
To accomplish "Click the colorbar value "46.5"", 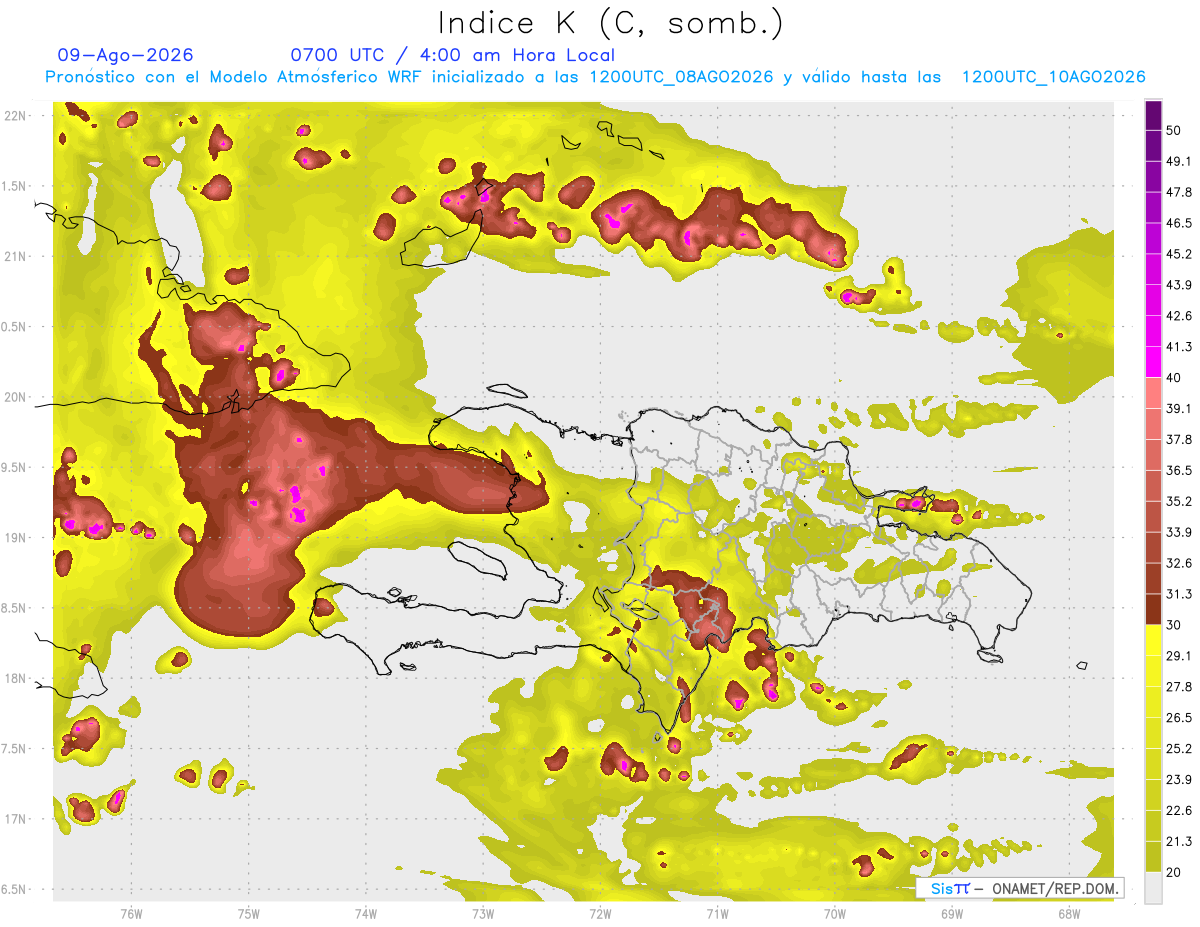I will (1179, 223).
